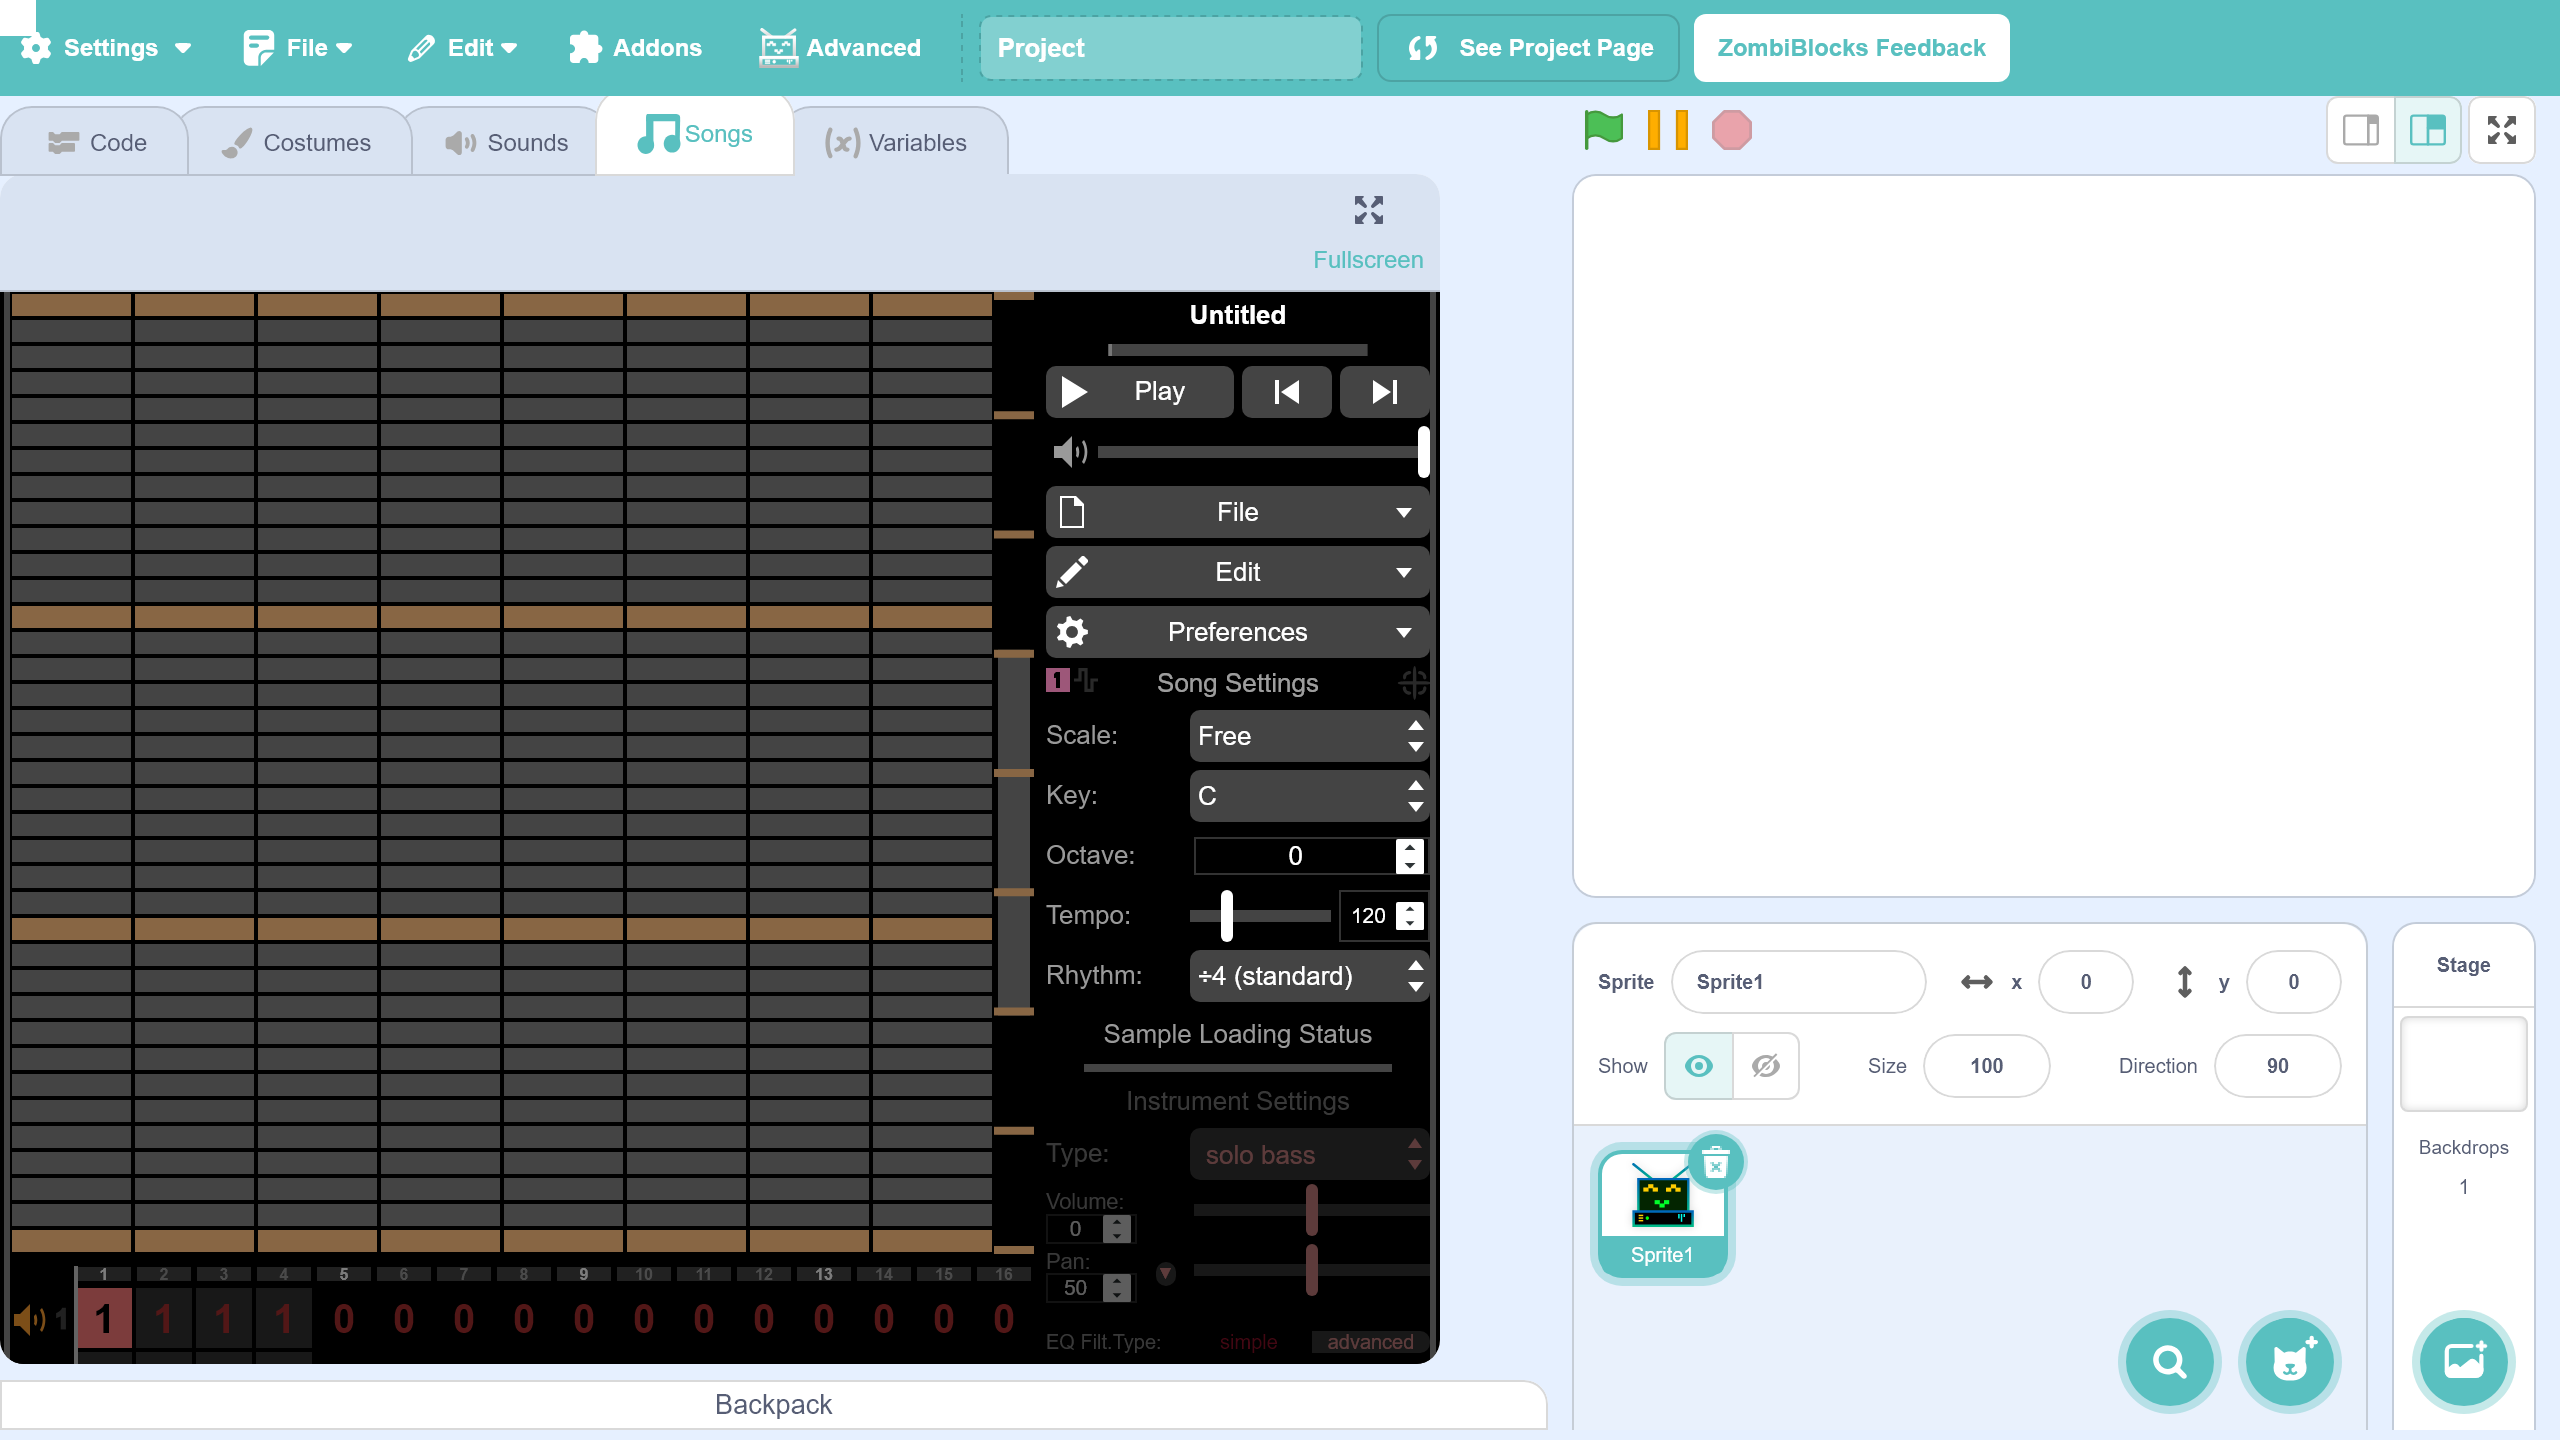Enter fullscreen stage mode icon
Viewport: 2560px width, 1440px height.
(2501, 130)
